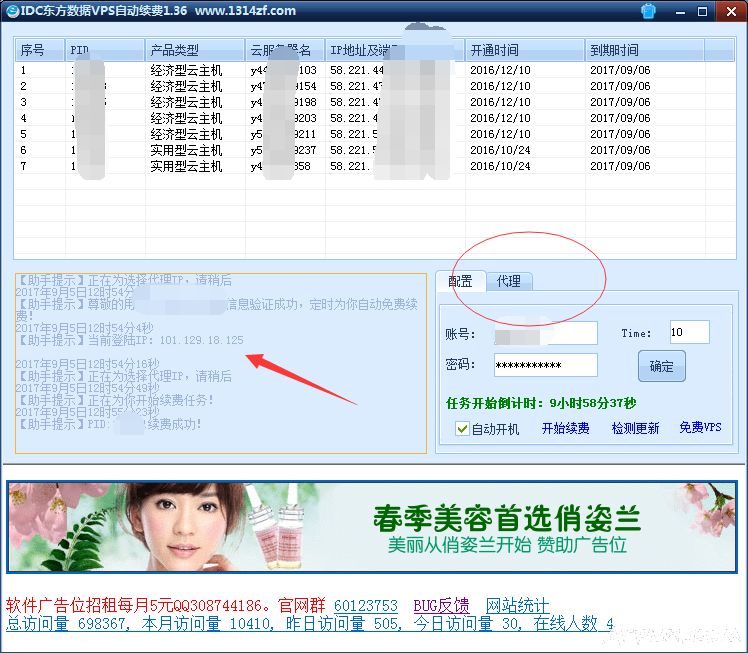Maximize the application window
Screen dimensions: 748x653
point(705,10)
